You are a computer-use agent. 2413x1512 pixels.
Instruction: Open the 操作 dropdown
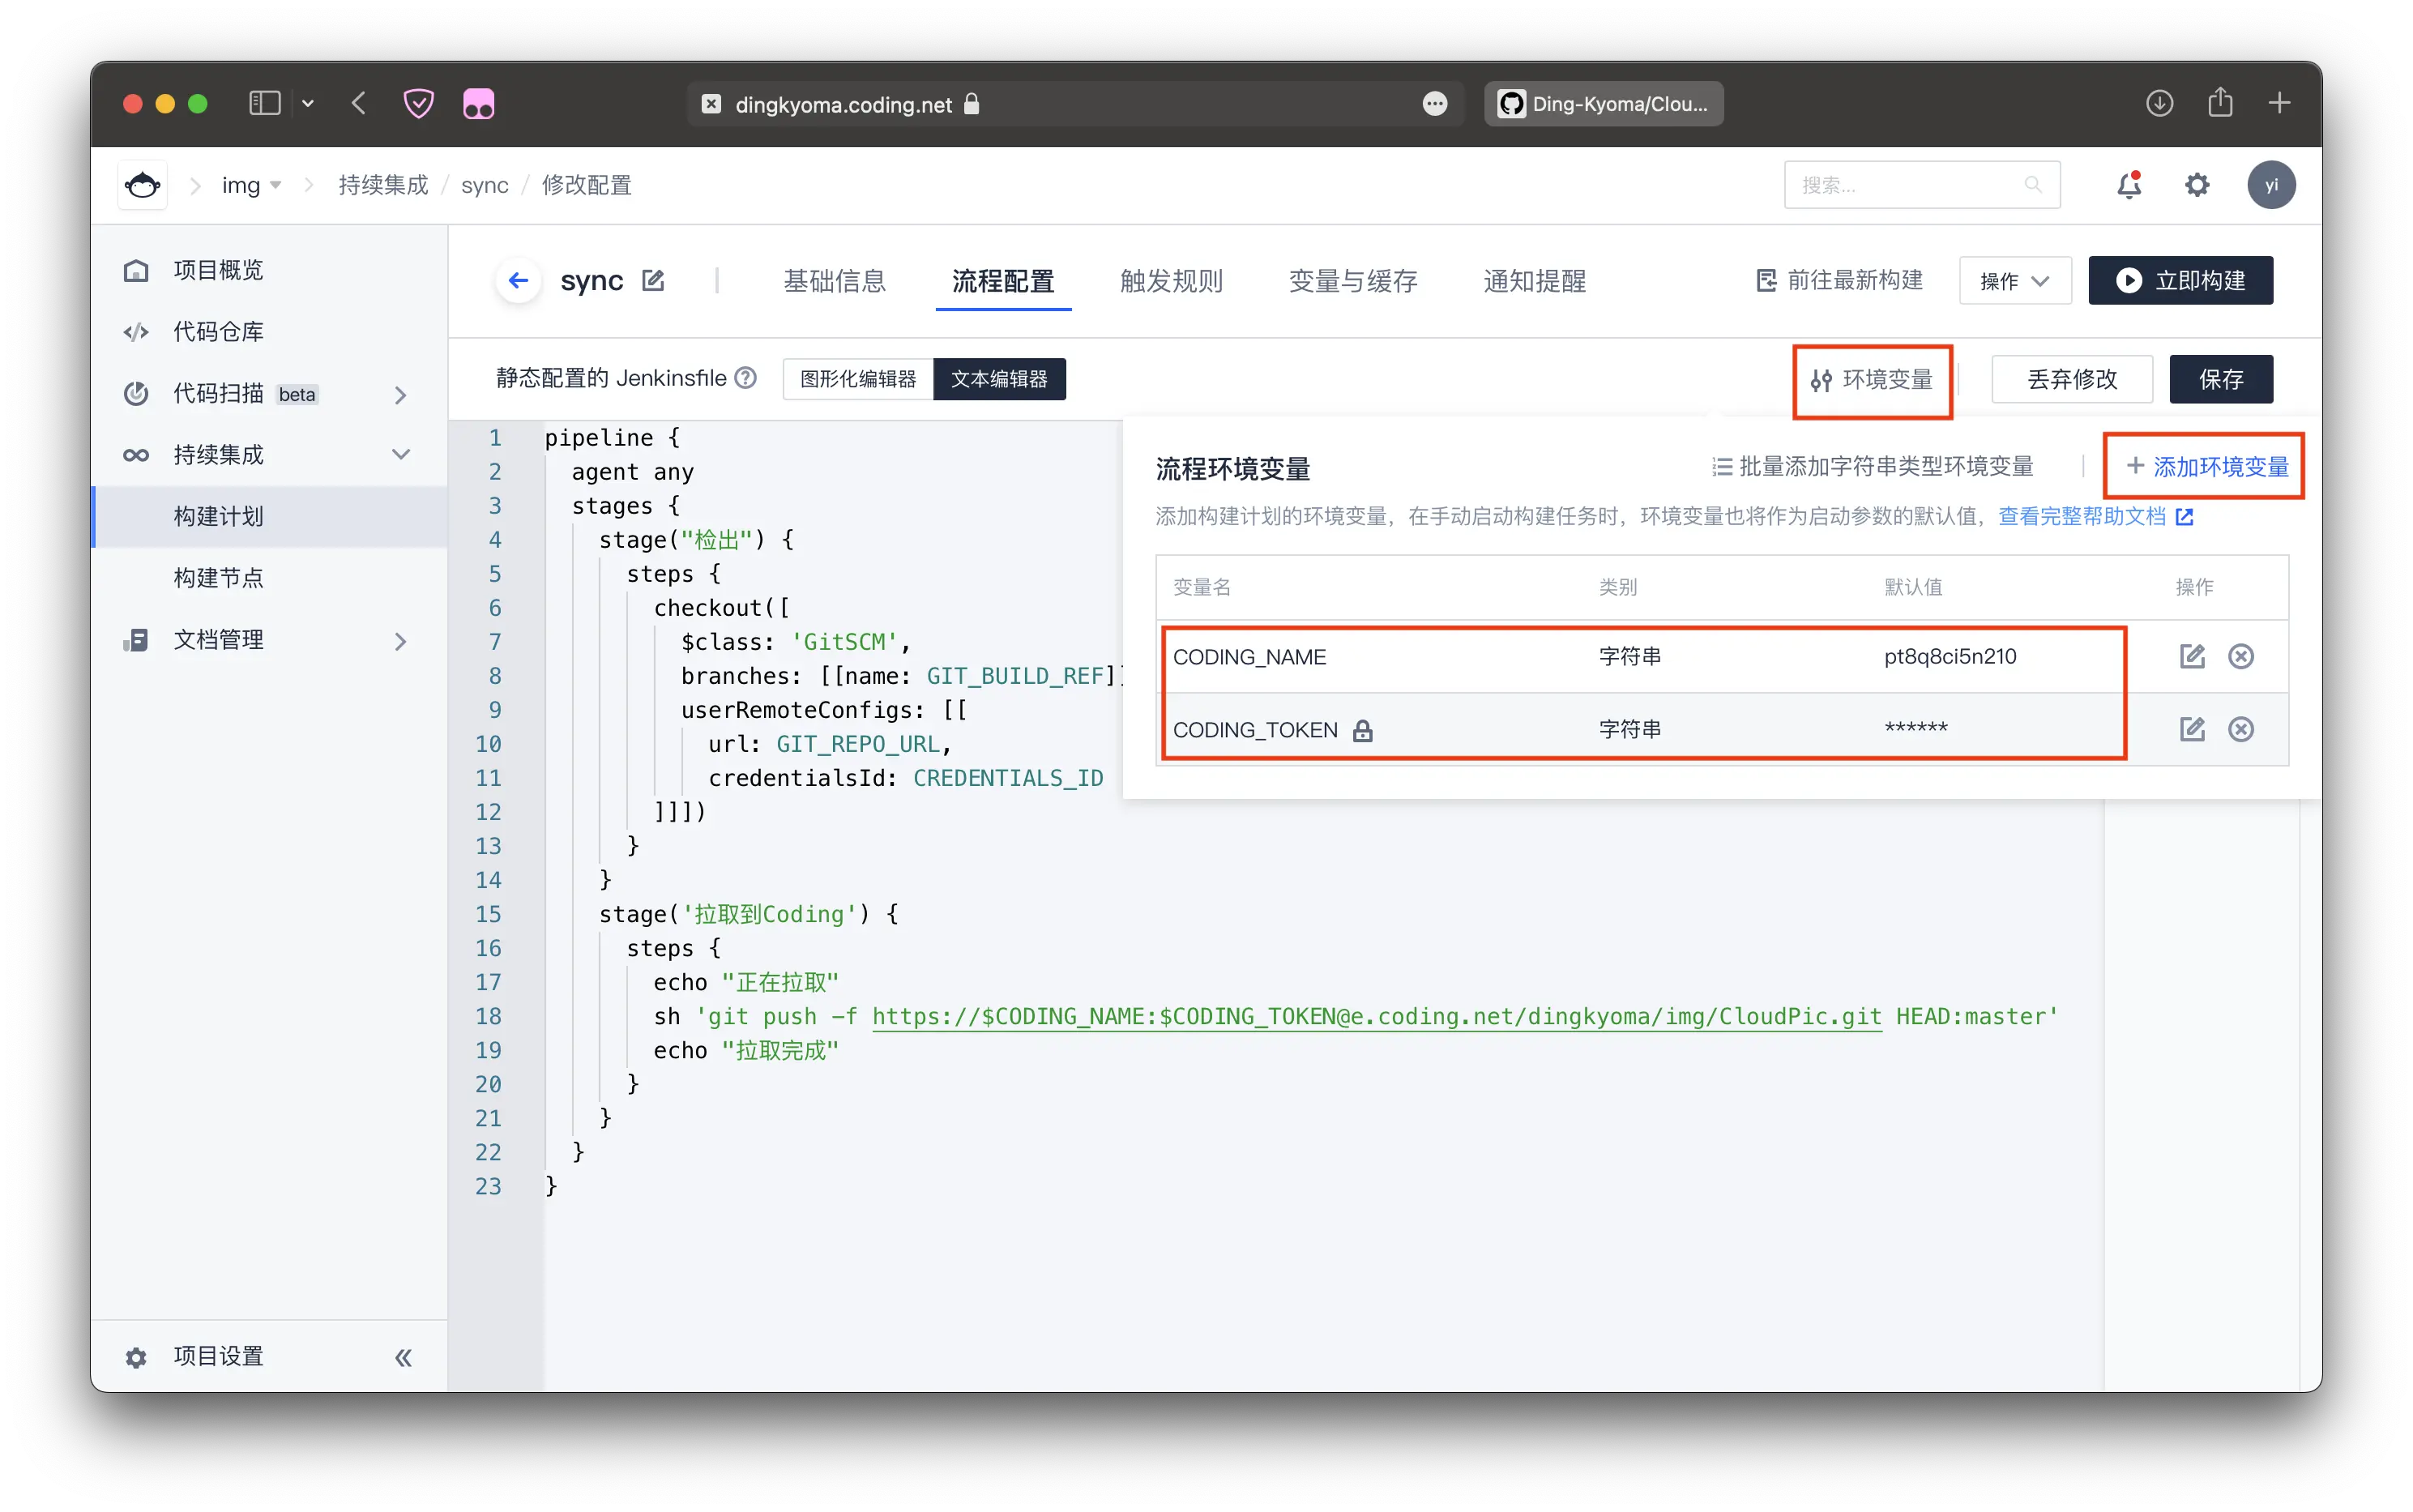[2014, 281]
